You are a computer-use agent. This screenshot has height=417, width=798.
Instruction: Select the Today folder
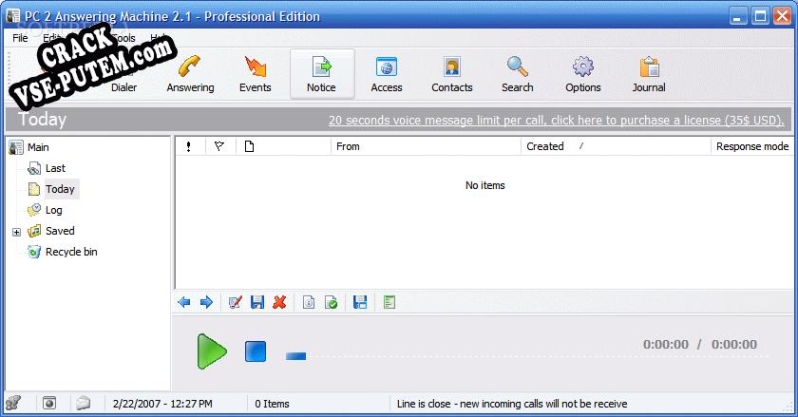click(x=60, y=189)
